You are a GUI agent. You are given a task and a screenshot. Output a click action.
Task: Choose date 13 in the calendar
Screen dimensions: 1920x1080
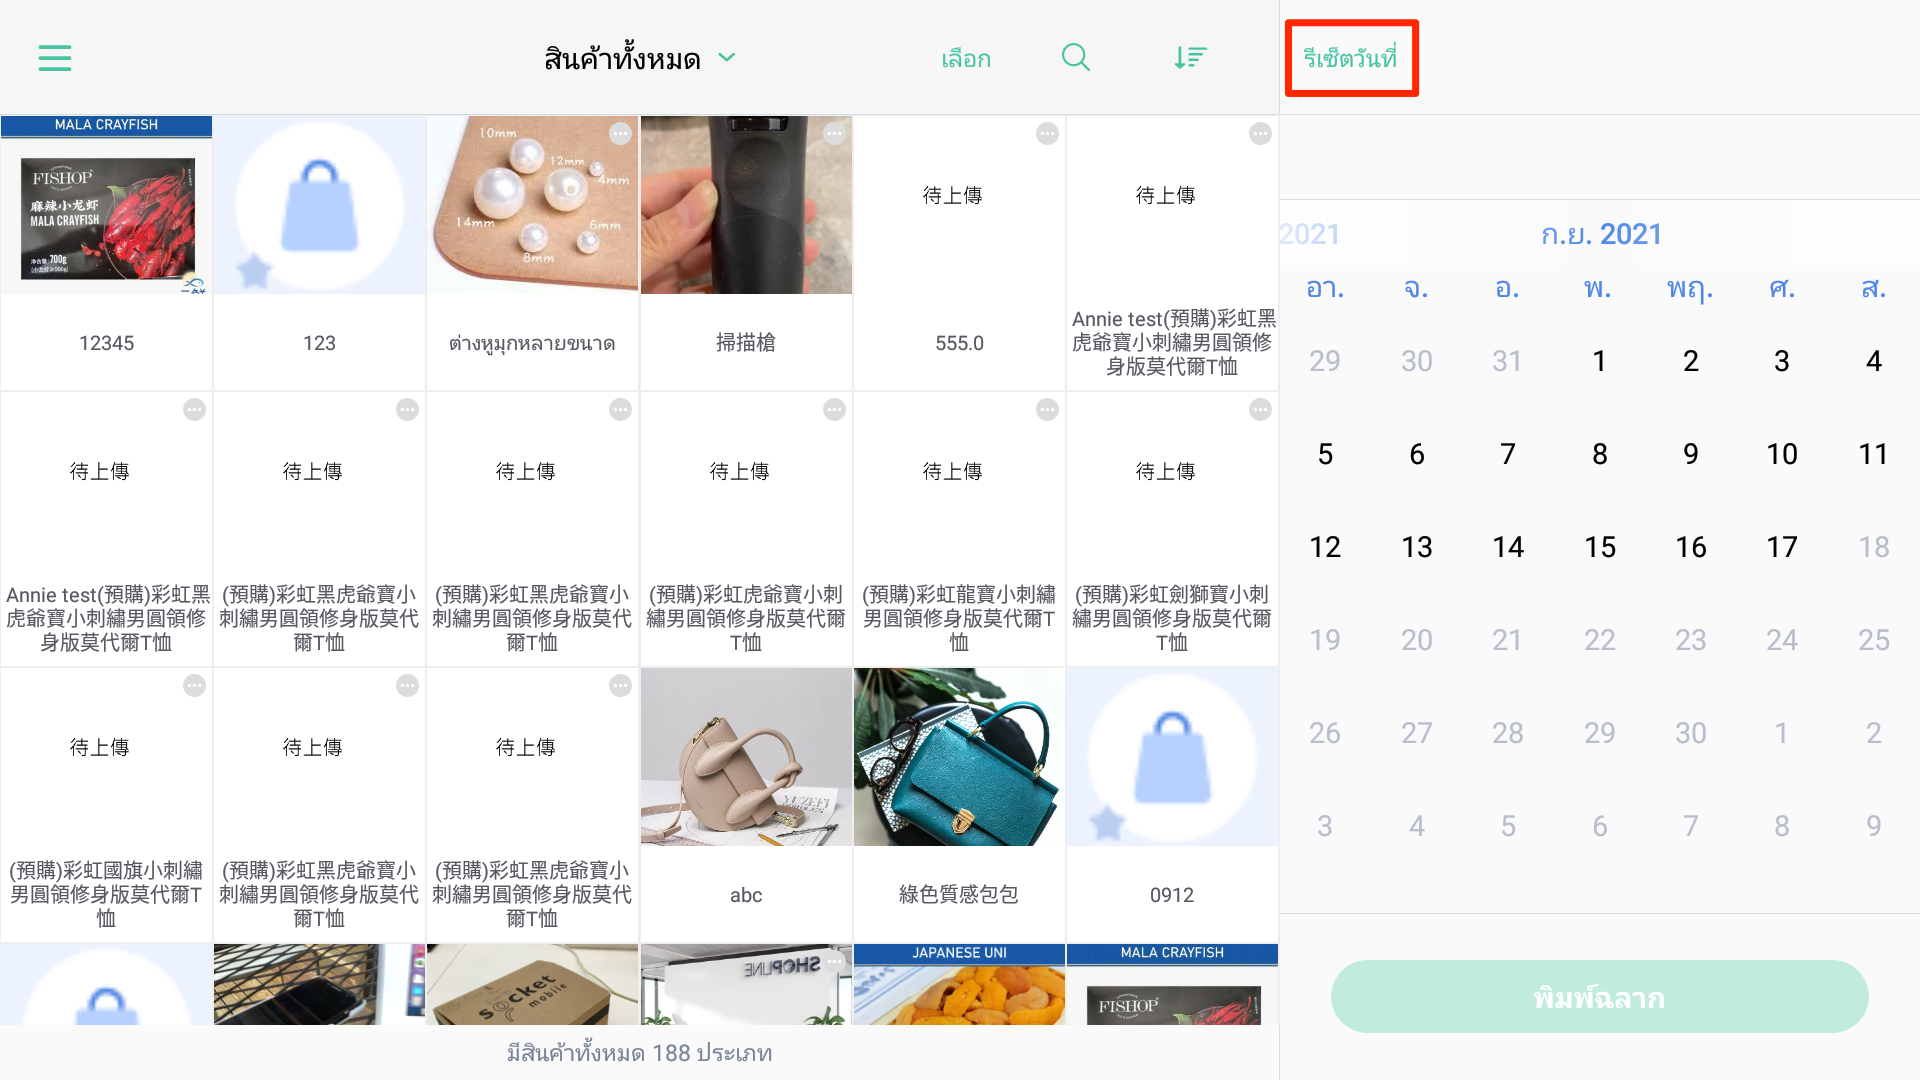(x=1416, y=547)
